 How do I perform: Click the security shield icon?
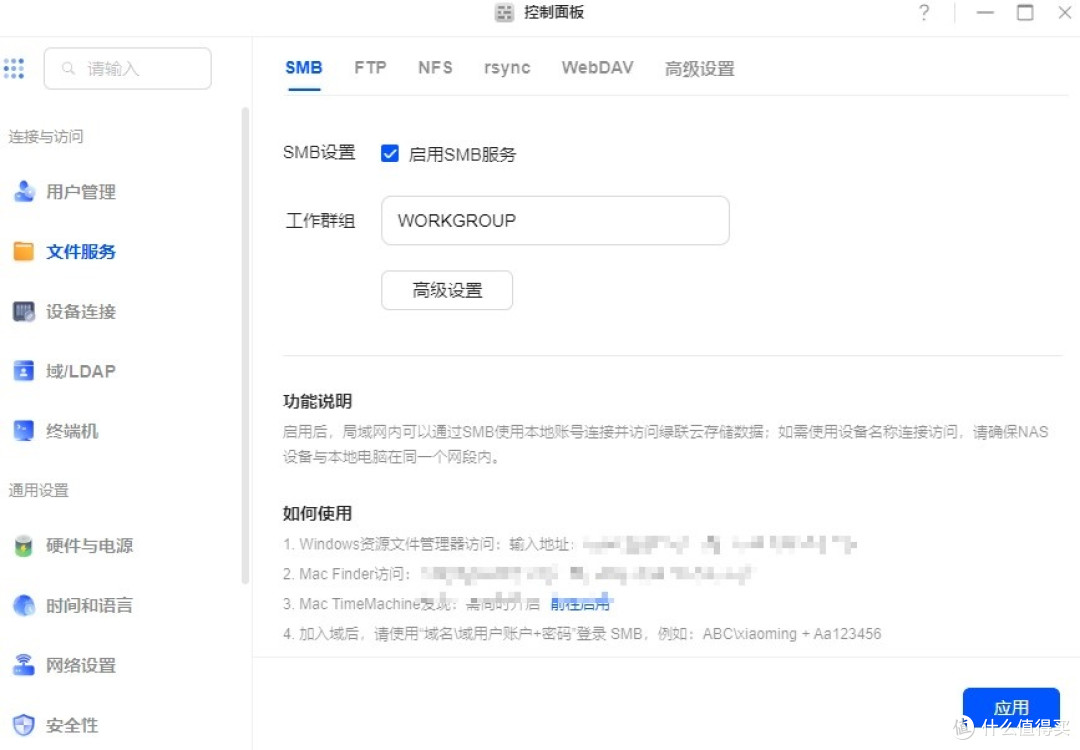click(x=24, y=725)
